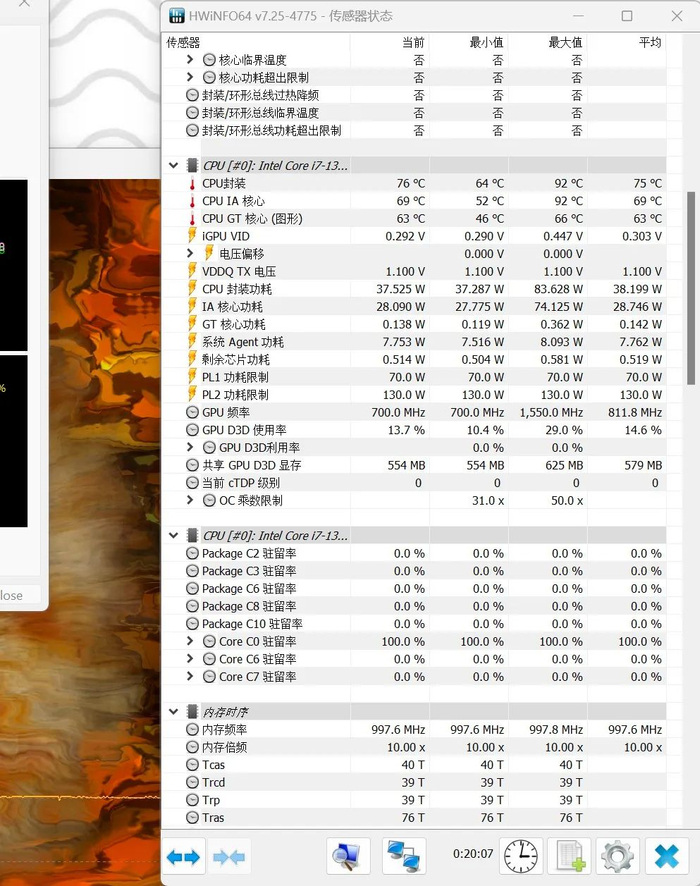Viewport: 700px width, 886px height.
Task: Click lightning icon beside PL2 功耗限制
Action: tap(192, 394)
